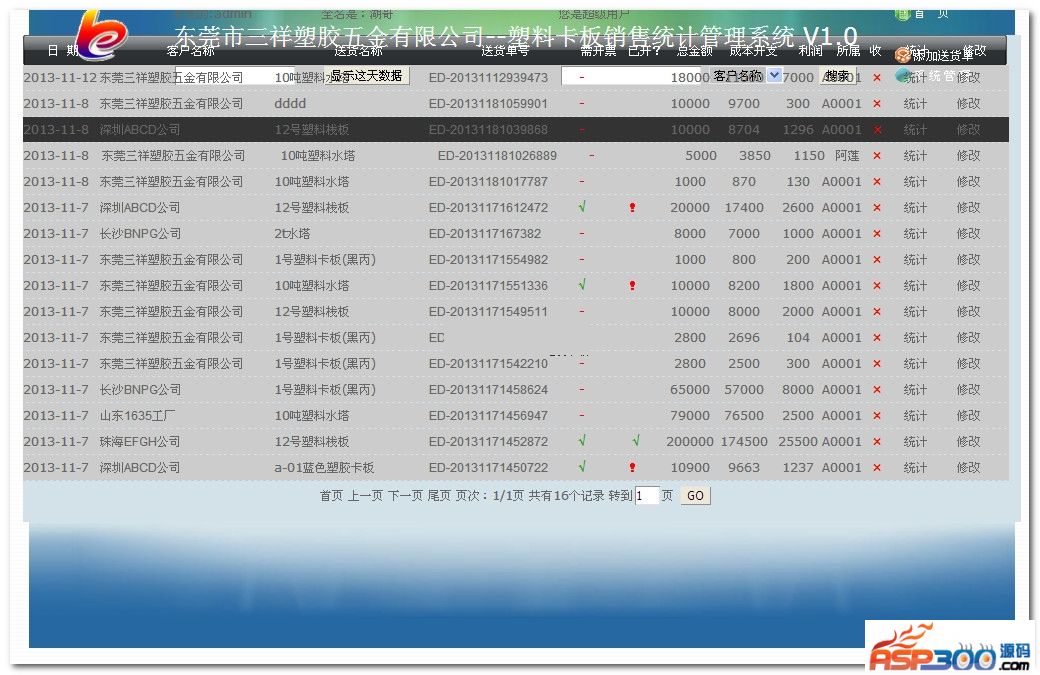Delete order ED-20131171450722 via red ×

(877, 468)
